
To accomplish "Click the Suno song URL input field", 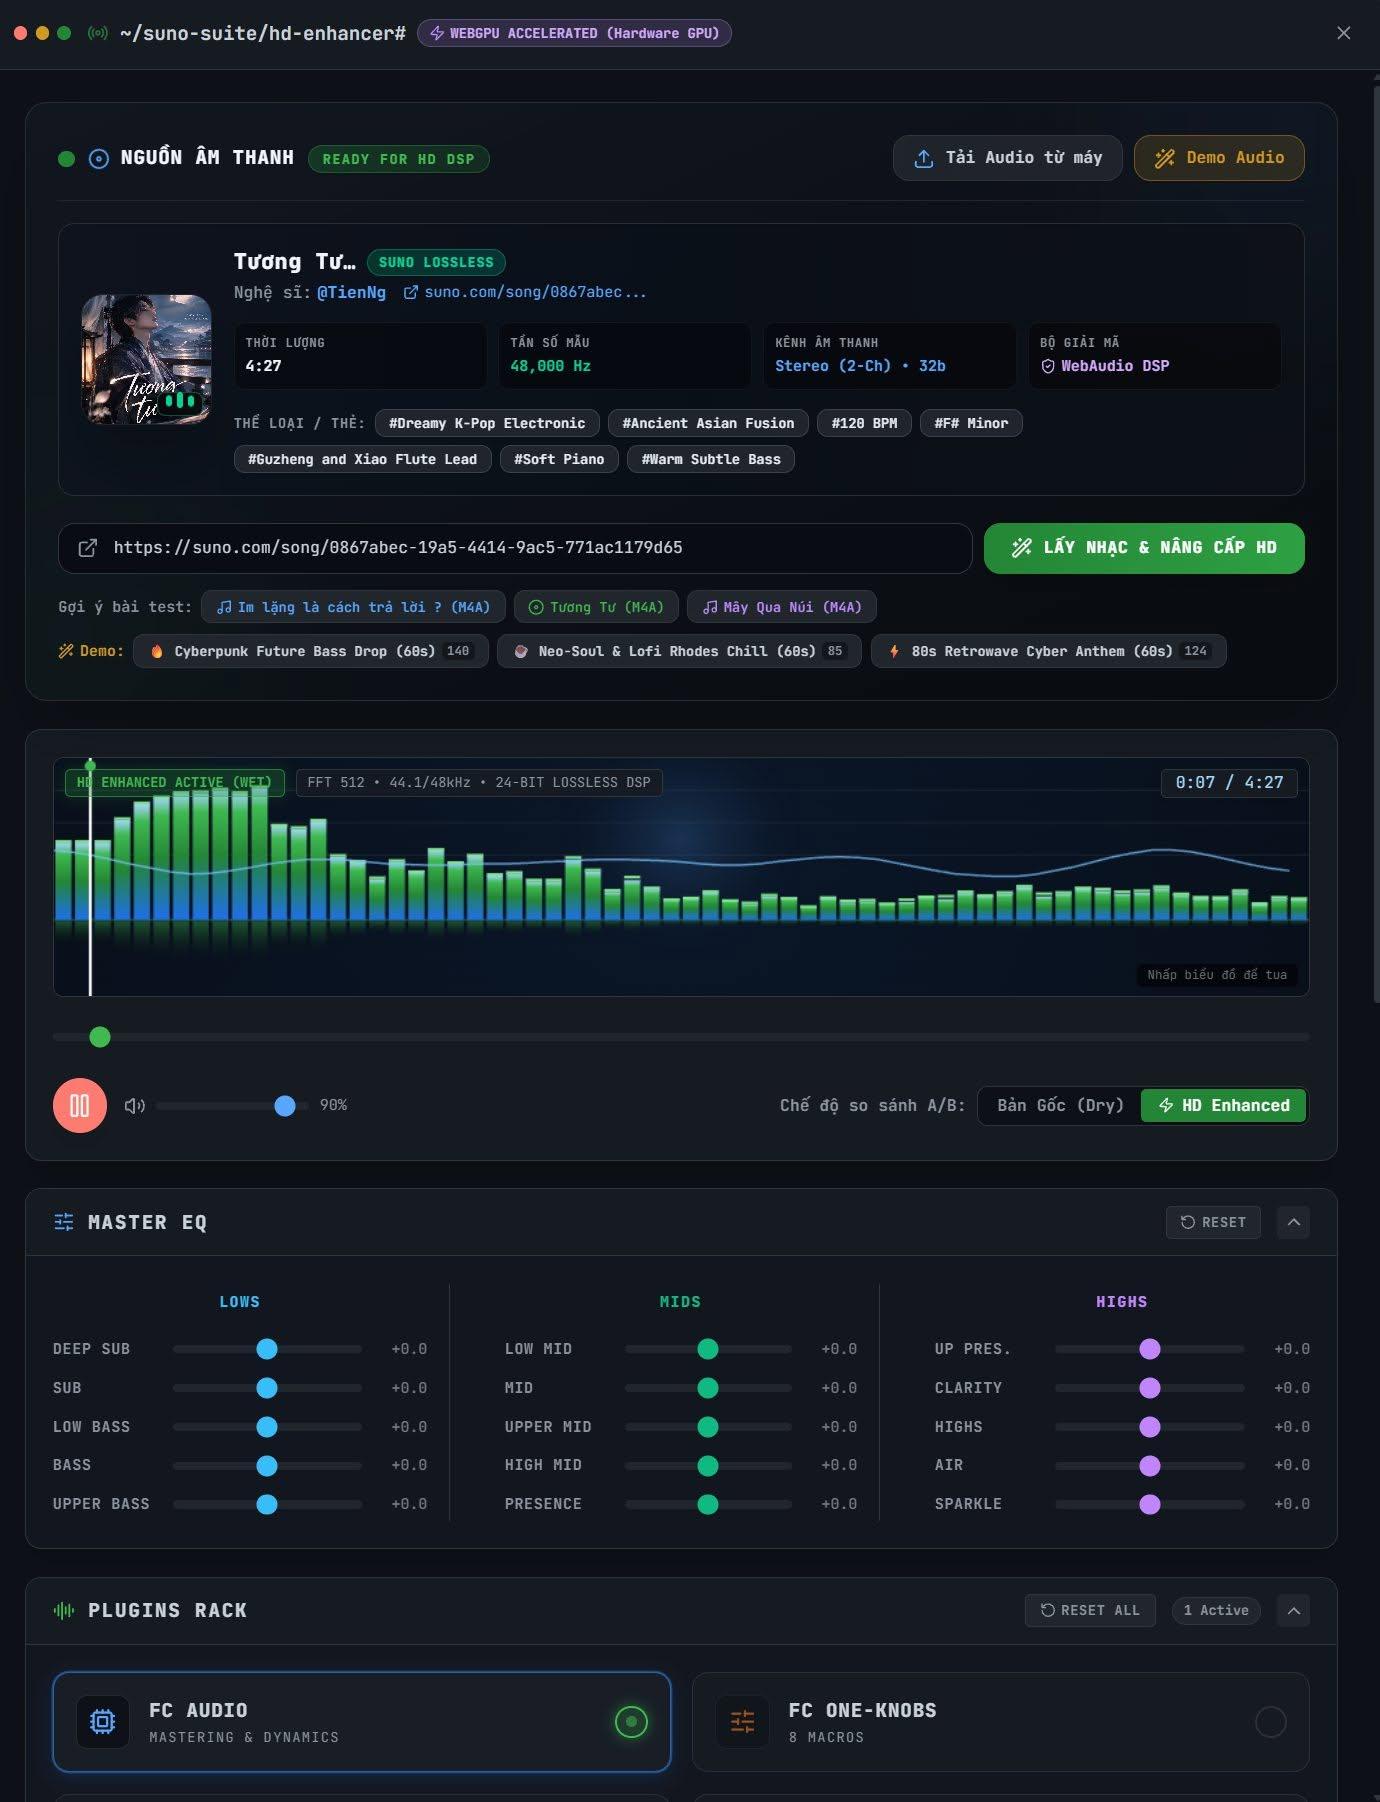I will [515, 548].
